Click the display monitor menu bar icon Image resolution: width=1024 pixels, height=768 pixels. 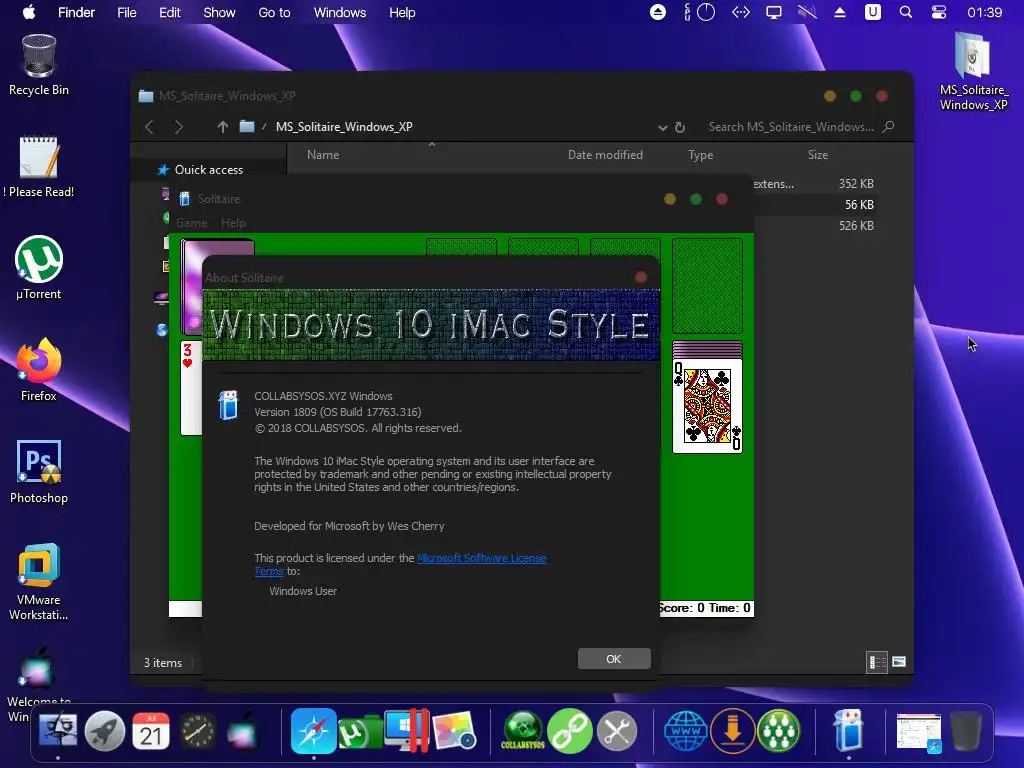[774, 12]
